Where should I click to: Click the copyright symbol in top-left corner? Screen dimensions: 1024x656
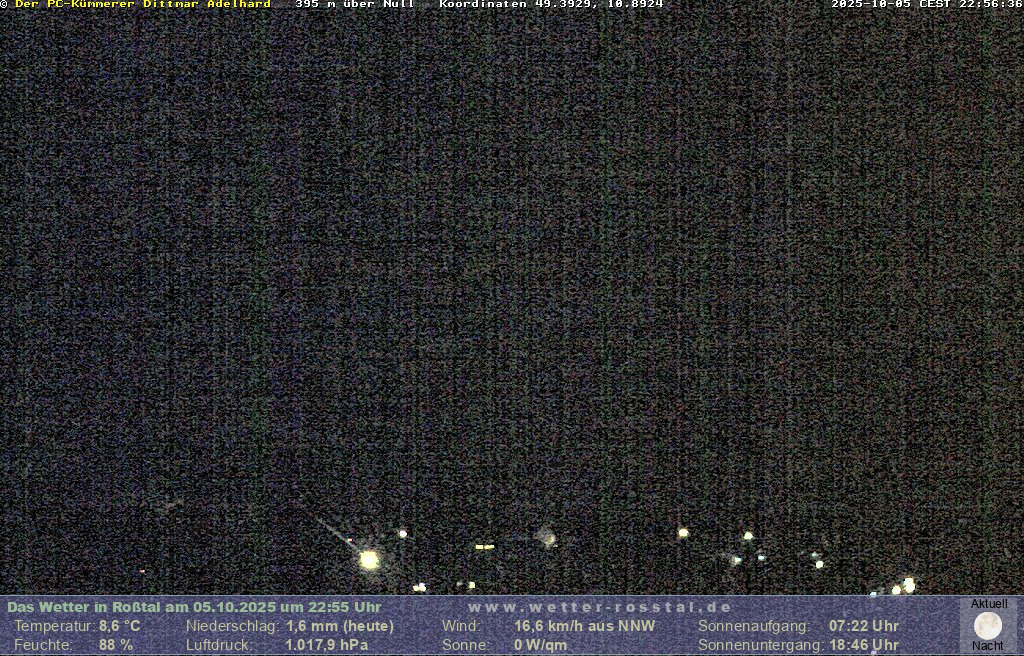(x=4, y=4)
